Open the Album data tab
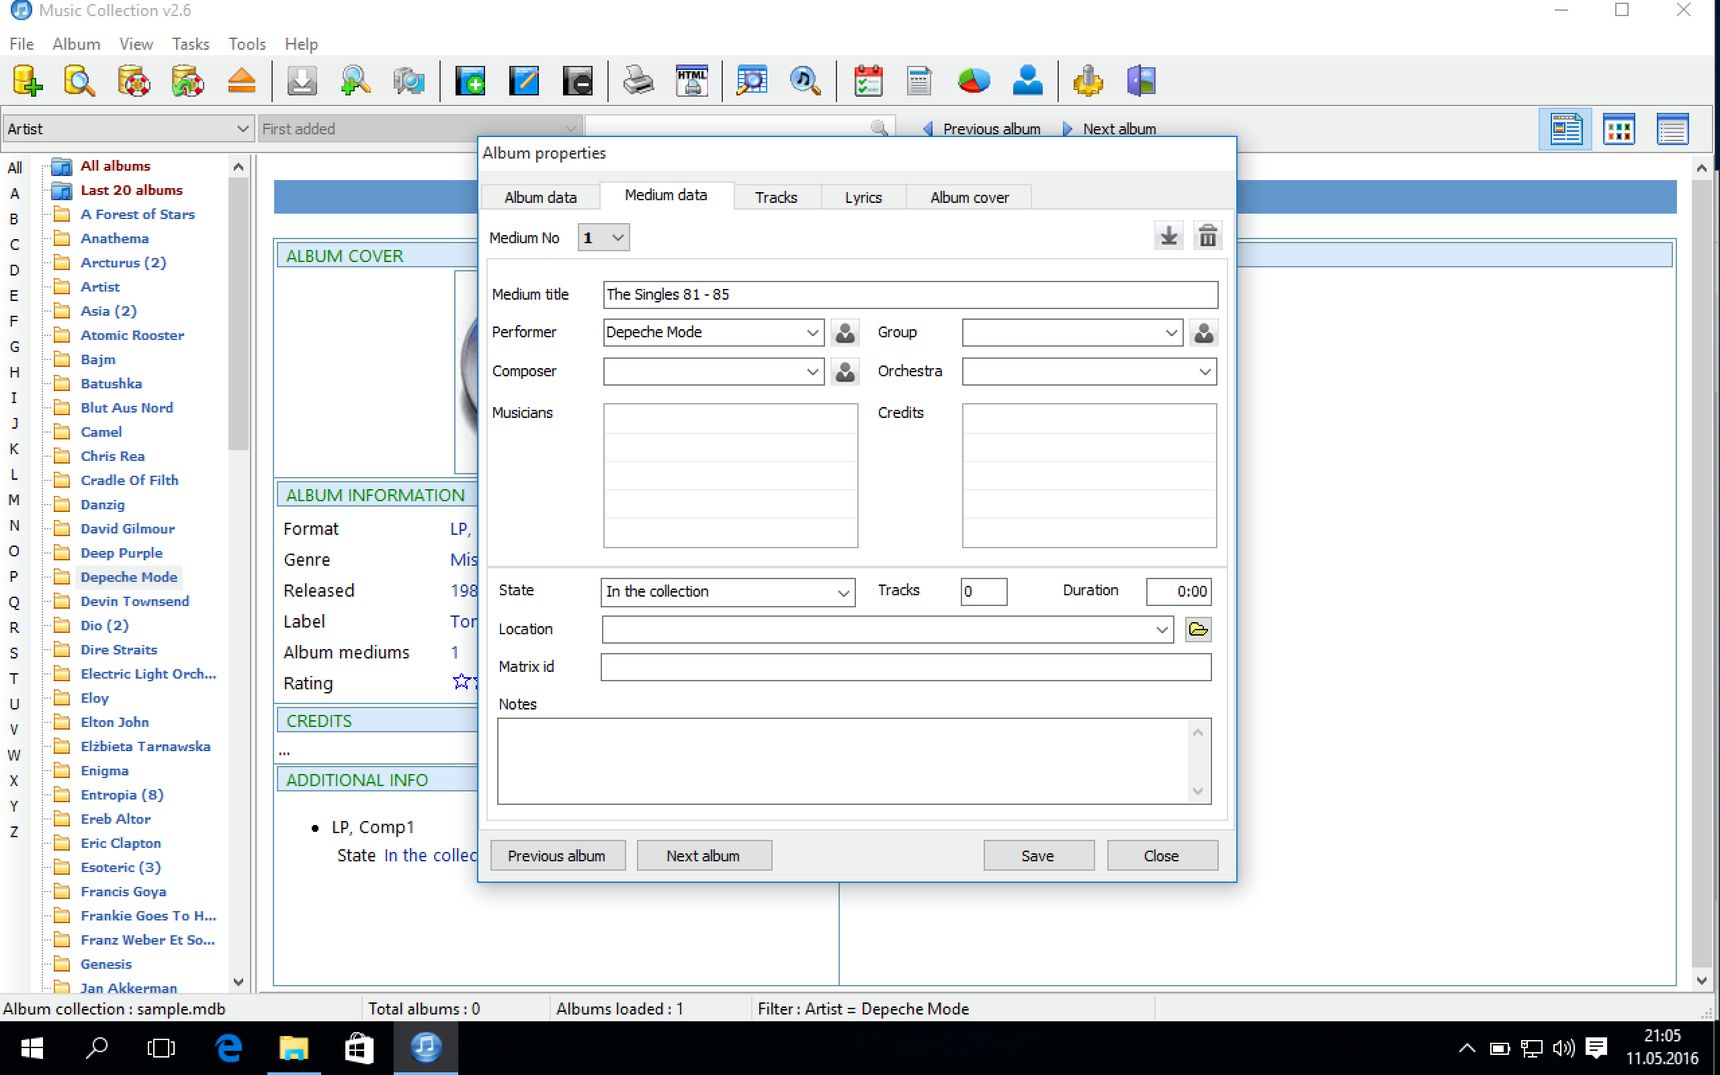 point(540,197)
